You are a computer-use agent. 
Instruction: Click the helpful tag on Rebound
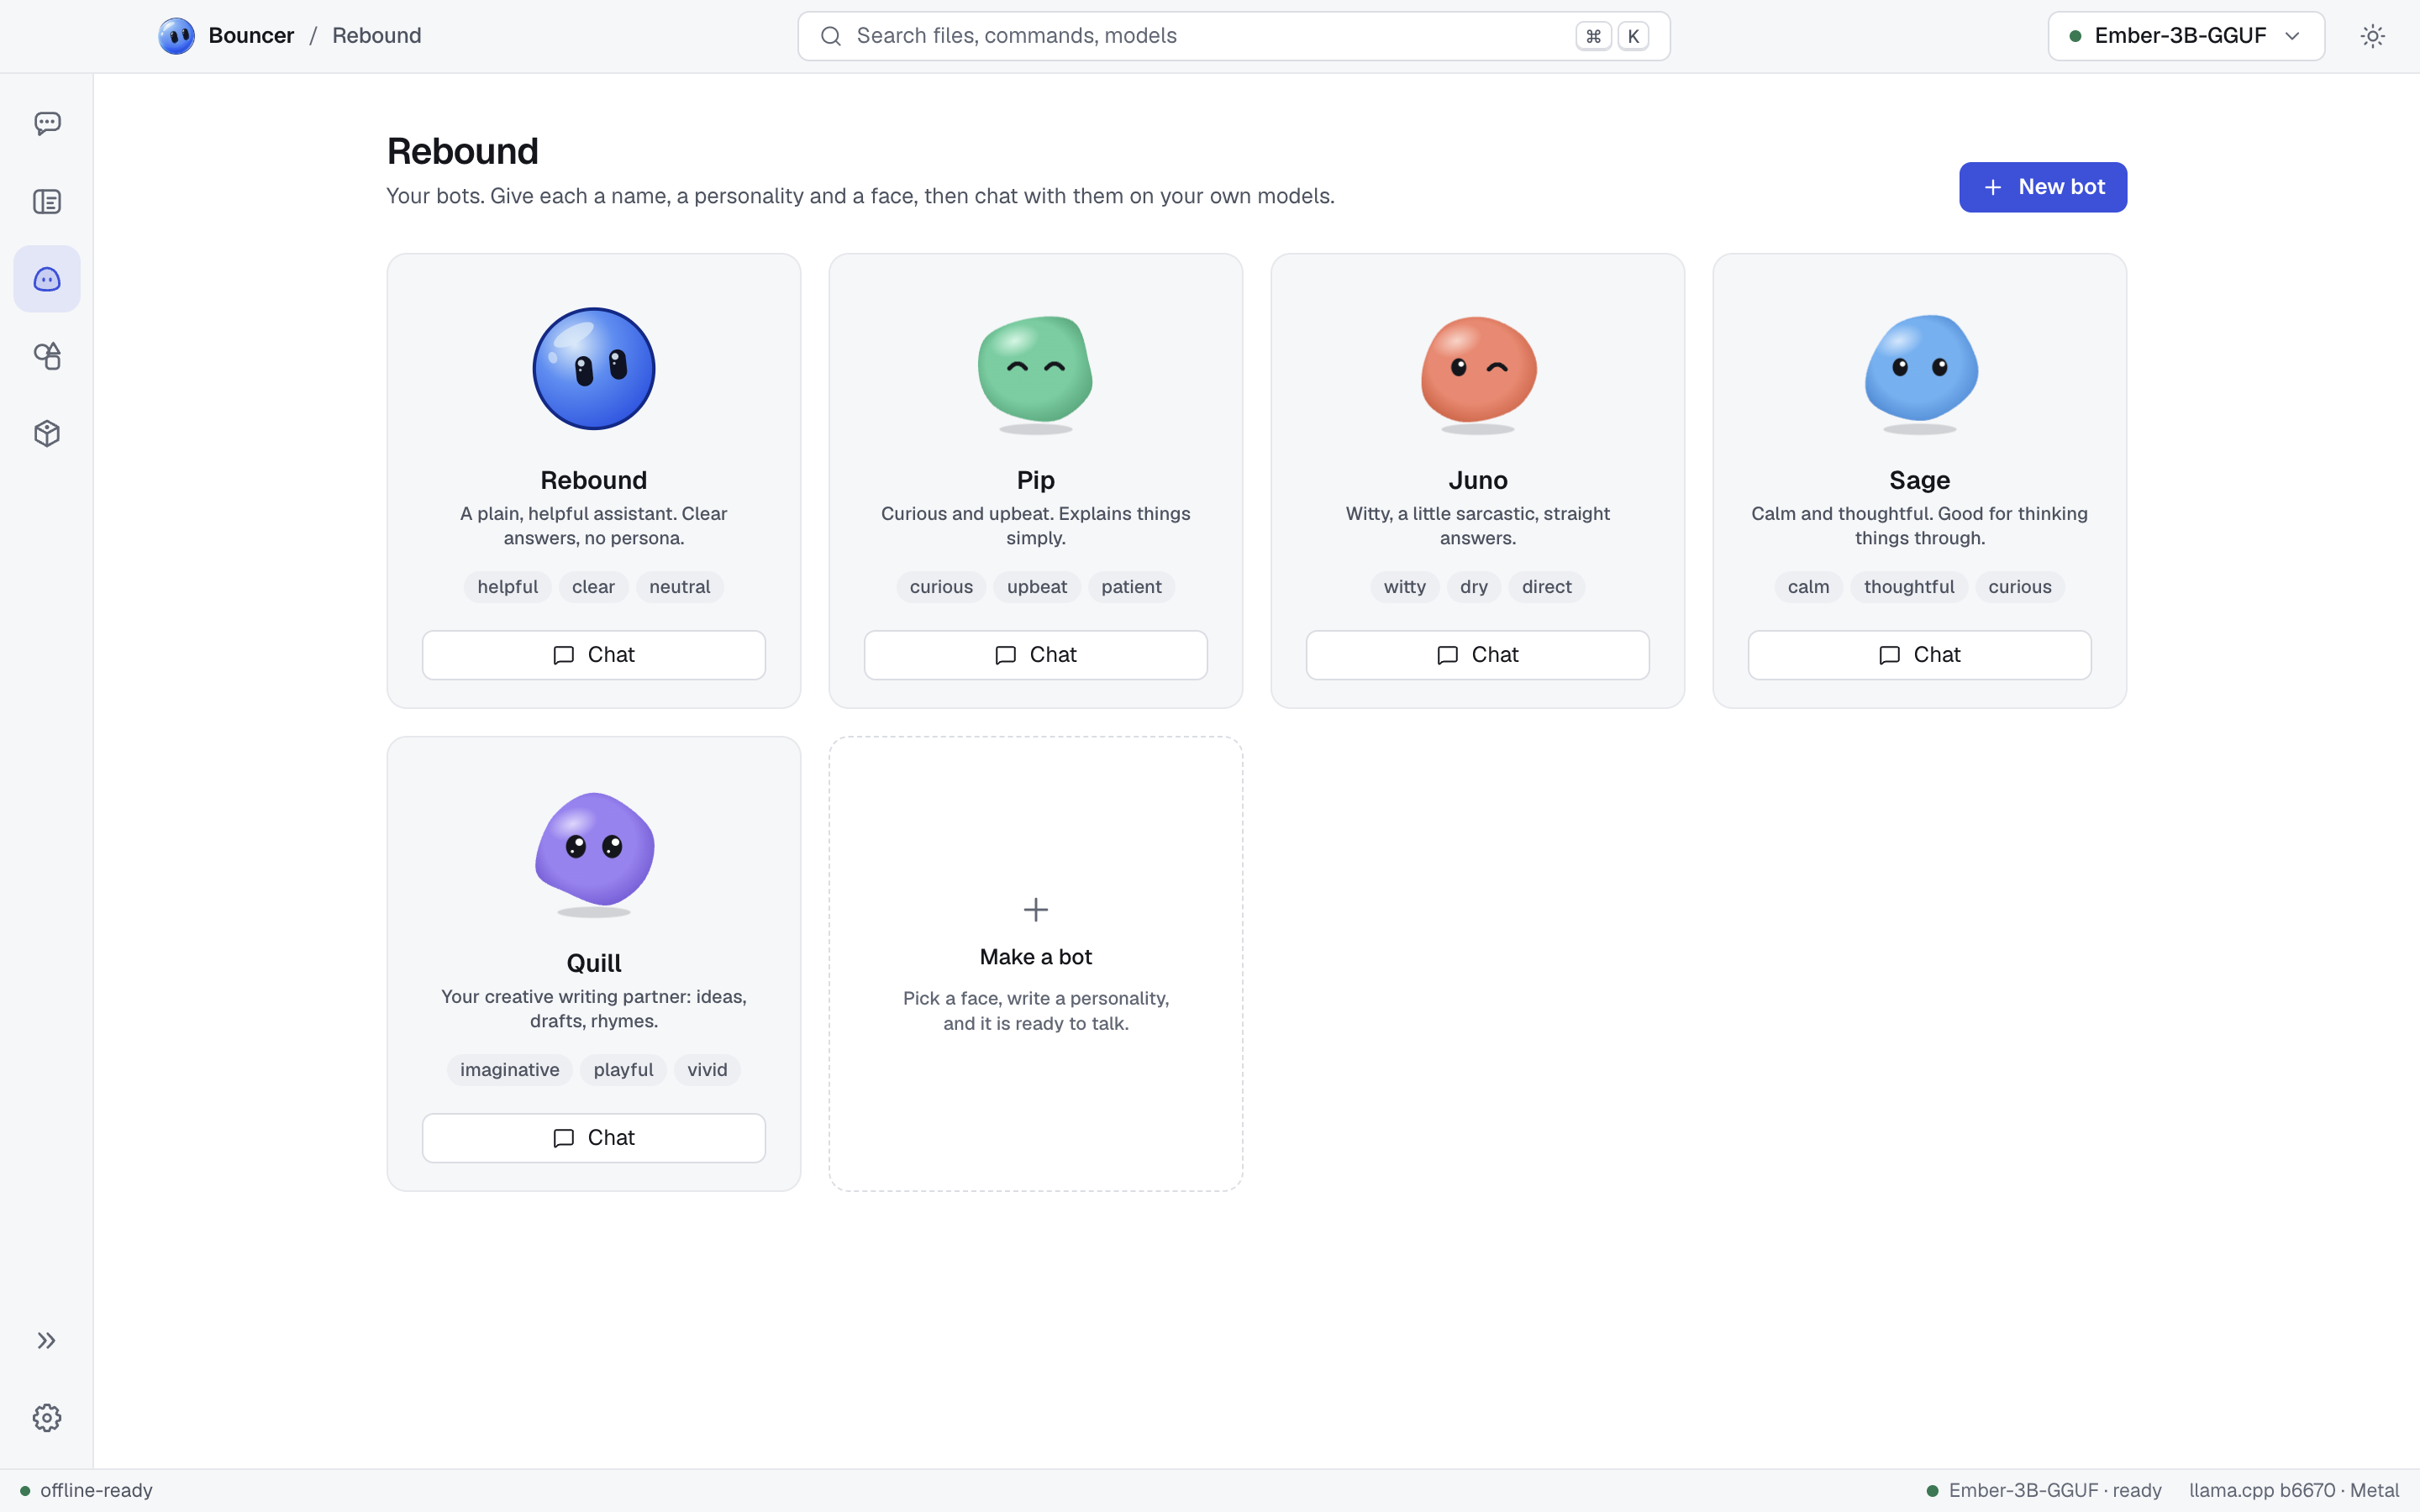coord(507,587)
